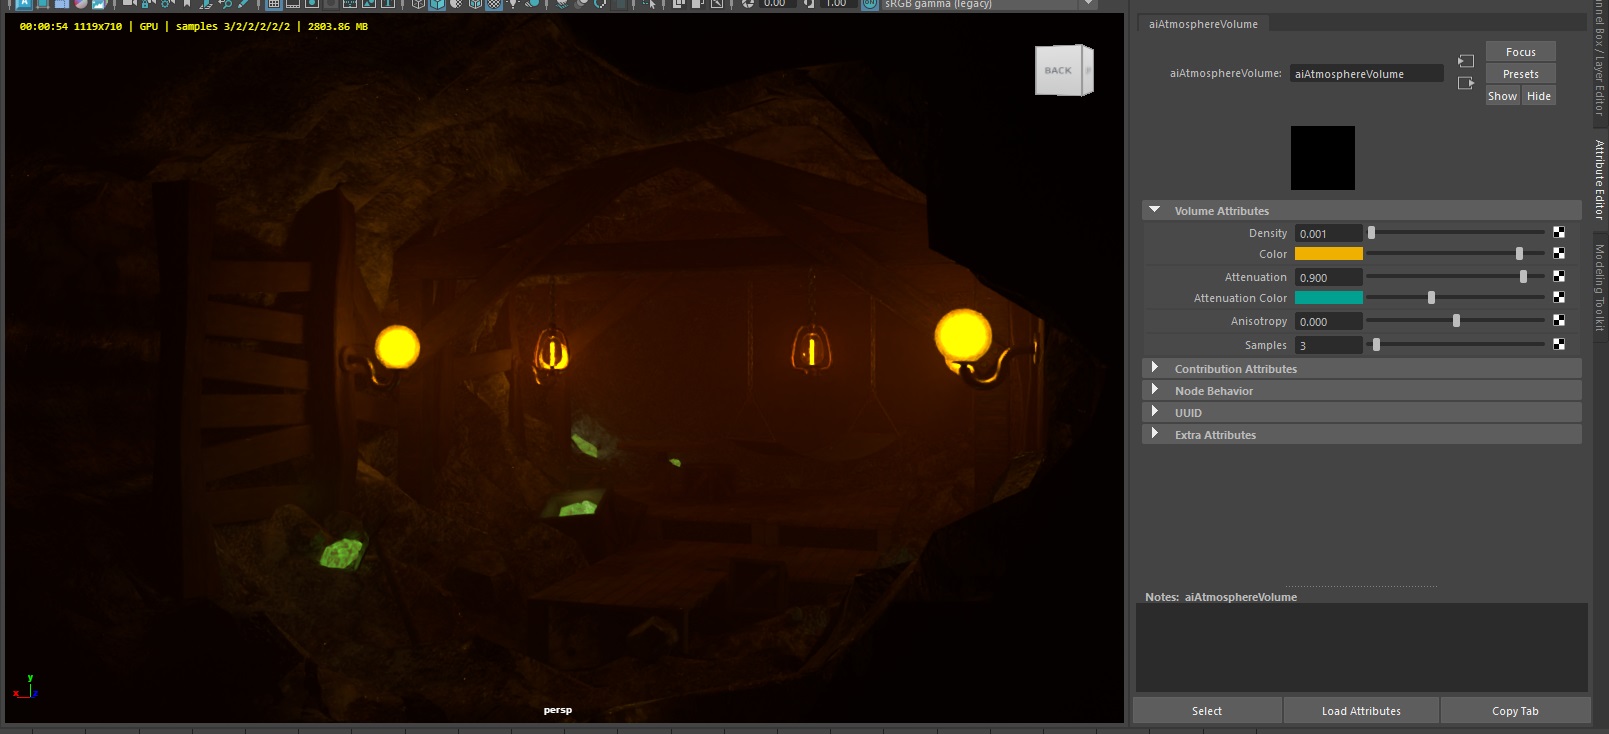Select the aiAtmosphereVolume node tab
1609x734 pixels.
click(1203, 24)
